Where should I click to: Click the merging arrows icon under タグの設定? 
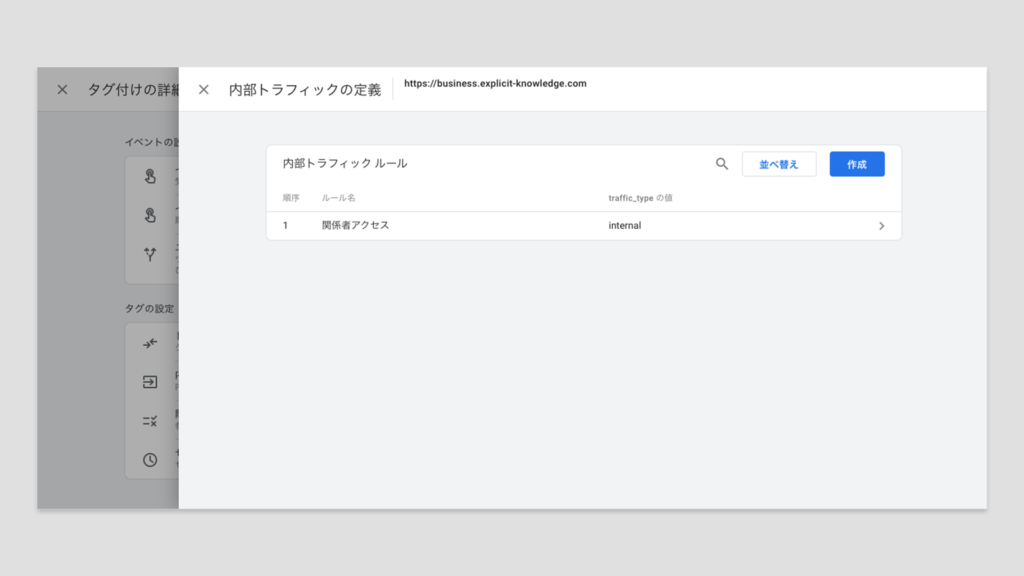tap(150, 344)
